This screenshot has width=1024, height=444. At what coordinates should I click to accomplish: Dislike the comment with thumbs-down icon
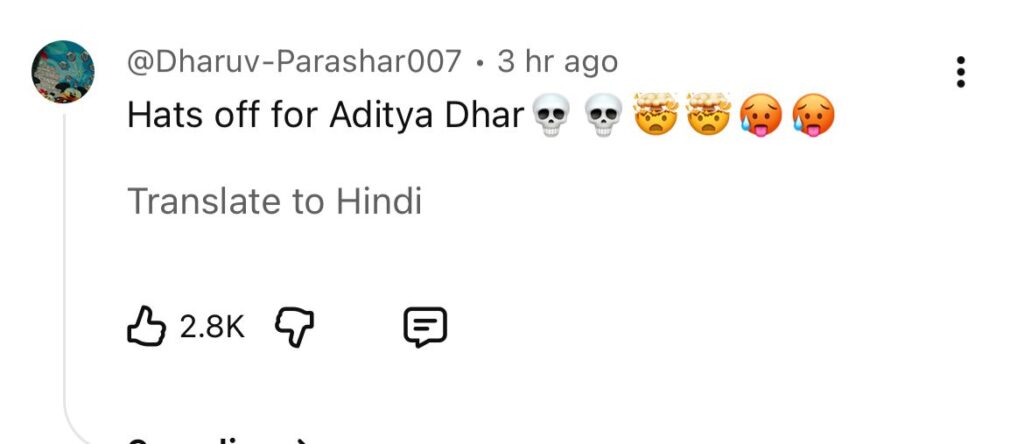(x=295, y=327)
